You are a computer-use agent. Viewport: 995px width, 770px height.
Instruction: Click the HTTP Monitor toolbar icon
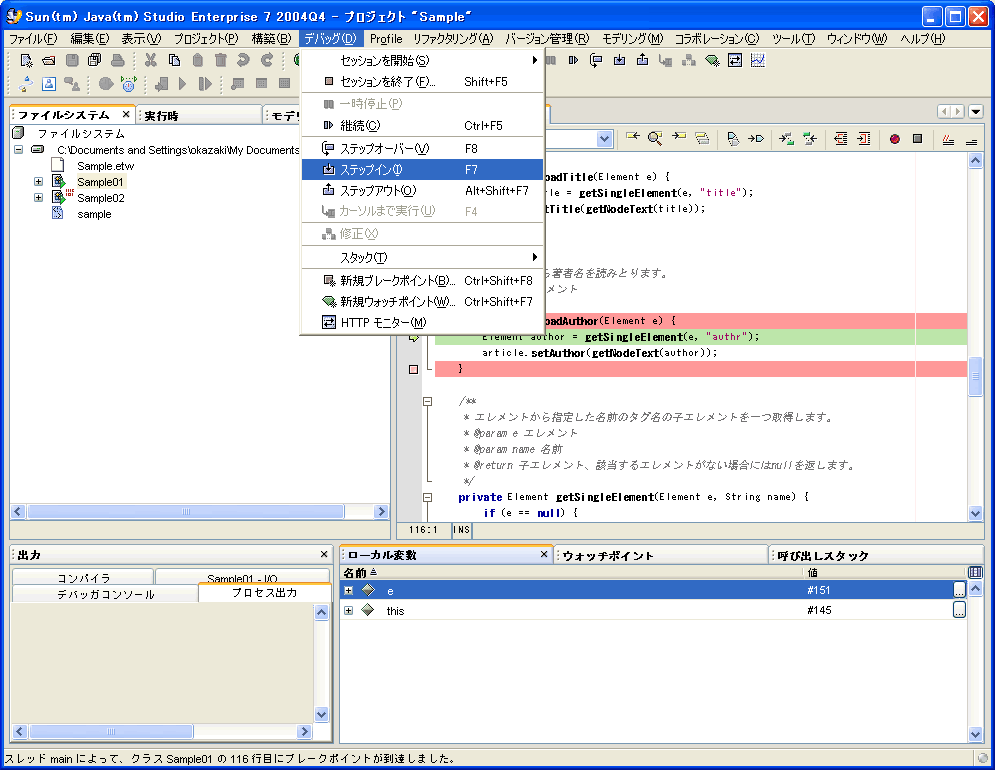click(735, 60)
